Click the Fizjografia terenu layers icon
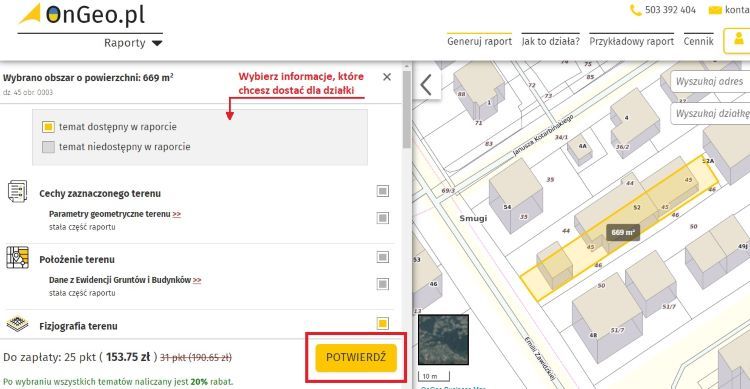 click(x=18, y=323)
